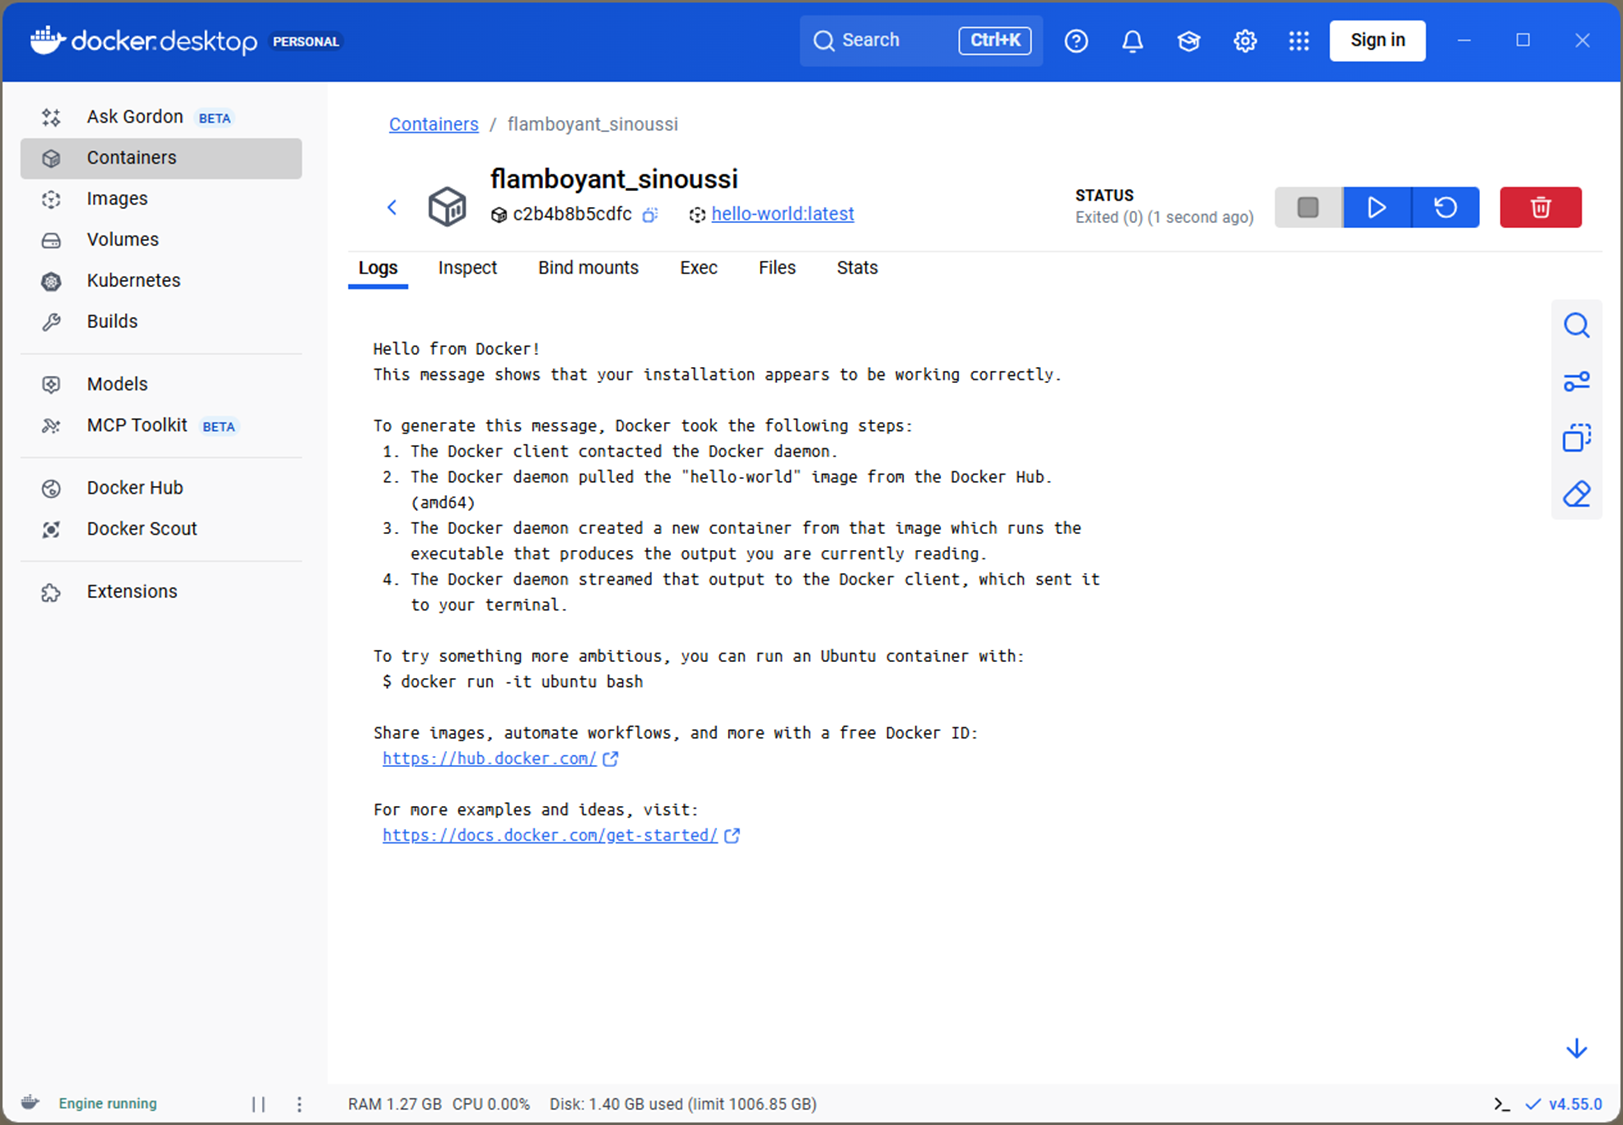Restart the container with the circular arrow
Viewport: 1623px width, 1125px height.
1446,207
